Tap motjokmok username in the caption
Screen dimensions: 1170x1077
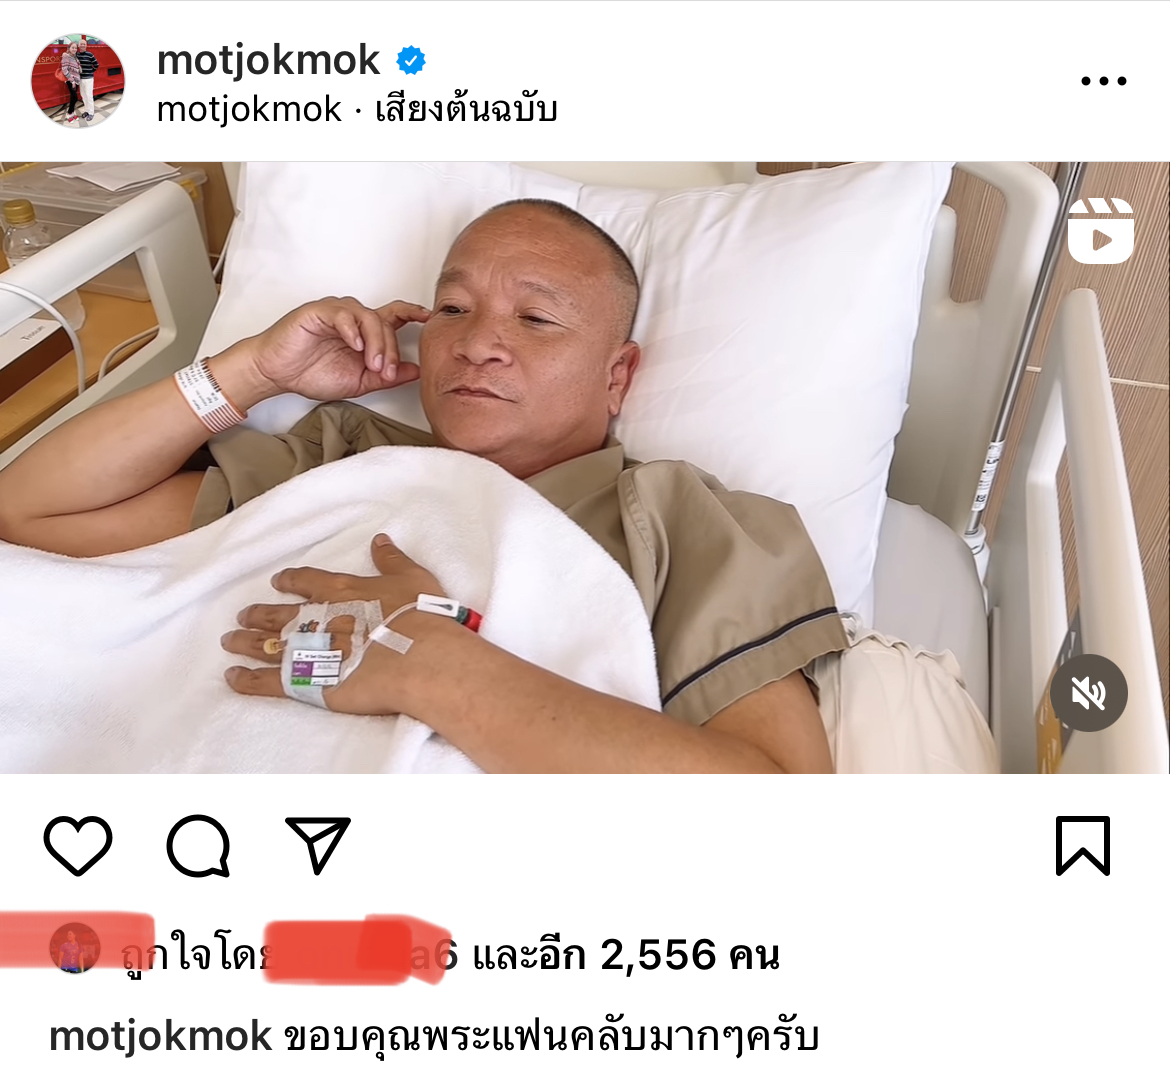click(160, 1037)
